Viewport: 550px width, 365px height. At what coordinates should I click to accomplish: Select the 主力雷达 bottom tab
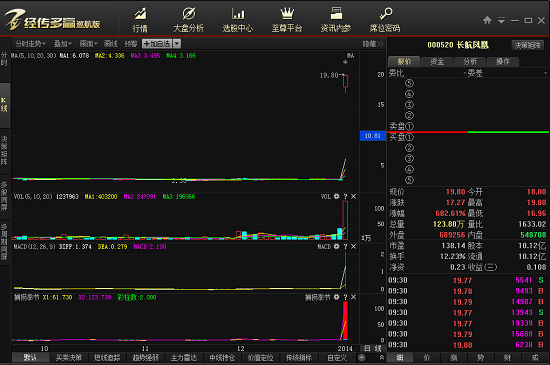point(184,358)
